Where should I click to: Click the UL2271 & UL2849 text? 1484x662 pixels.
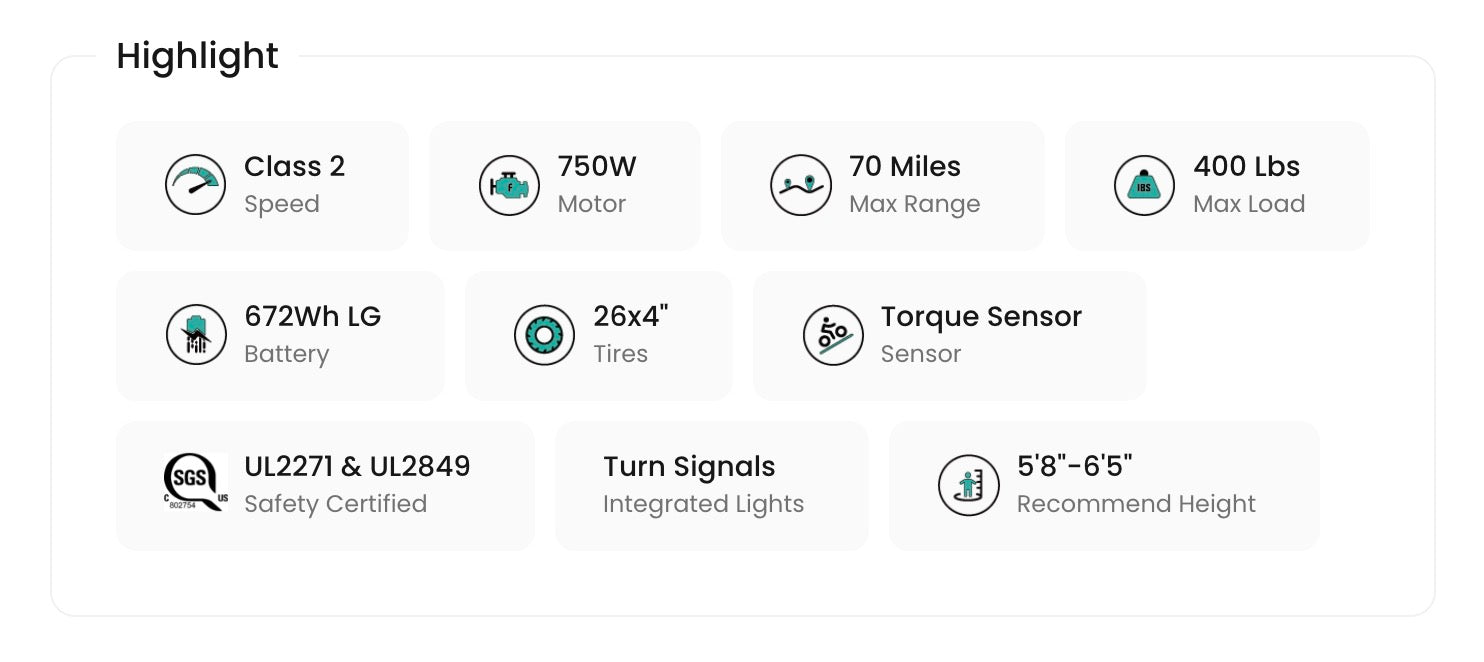coord(357,467)
